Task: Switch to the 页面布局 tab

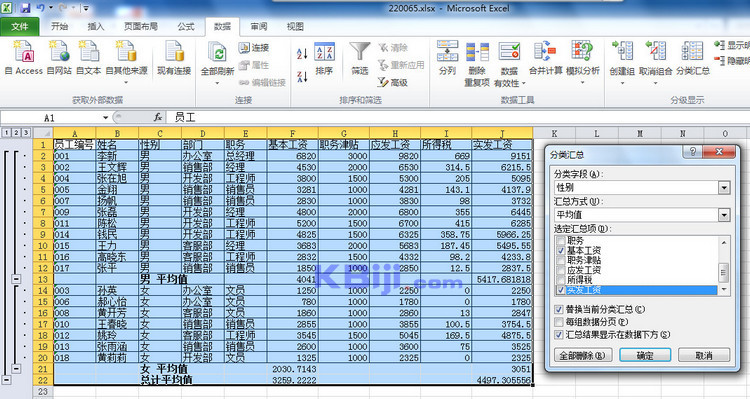Action: pyautogui.click(x=141, y=27)
